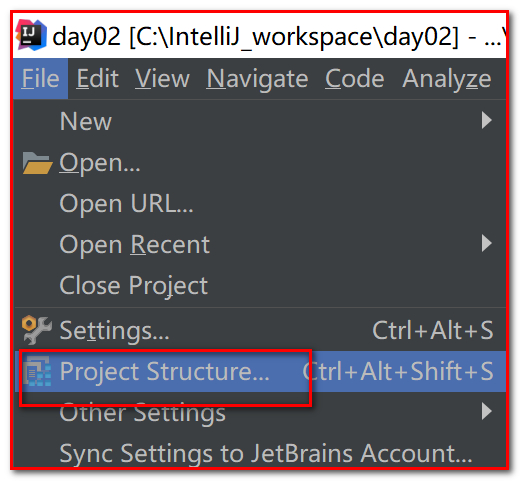Open Settings... from the File menu

click(260, 330)
